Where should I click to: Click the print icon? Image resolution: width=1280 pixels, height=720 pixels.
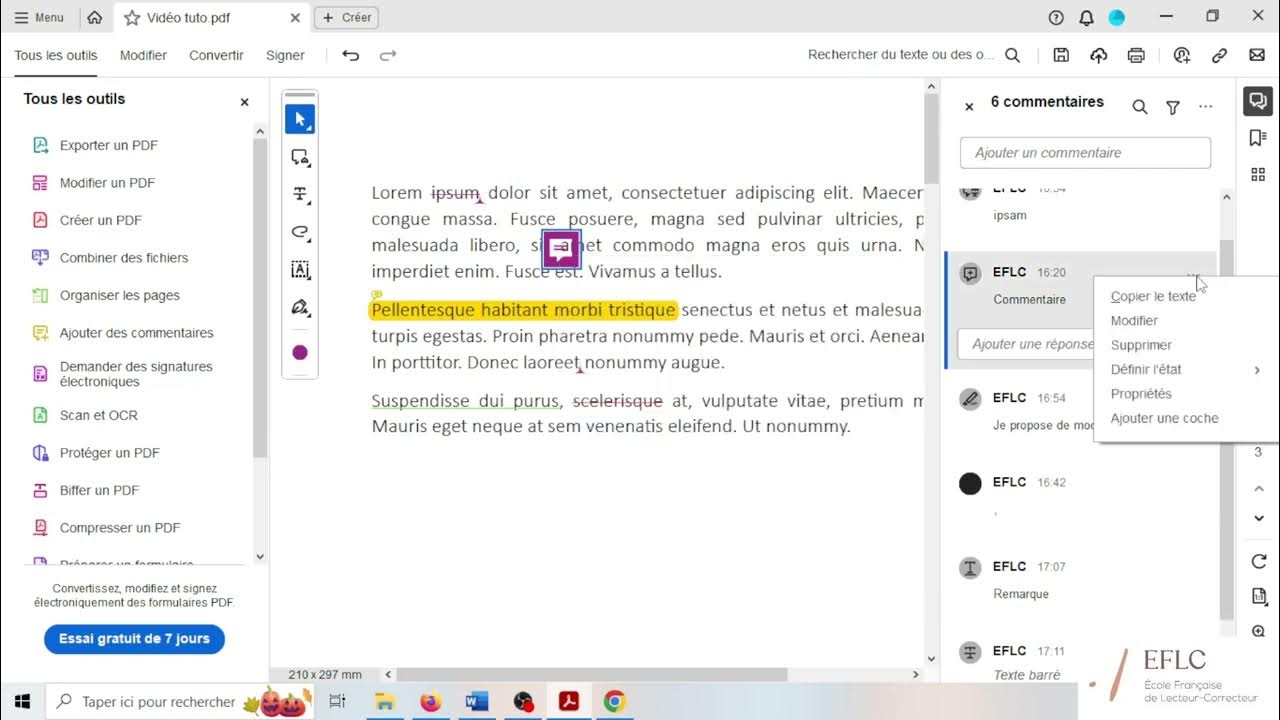click(x=1136, y=55)
